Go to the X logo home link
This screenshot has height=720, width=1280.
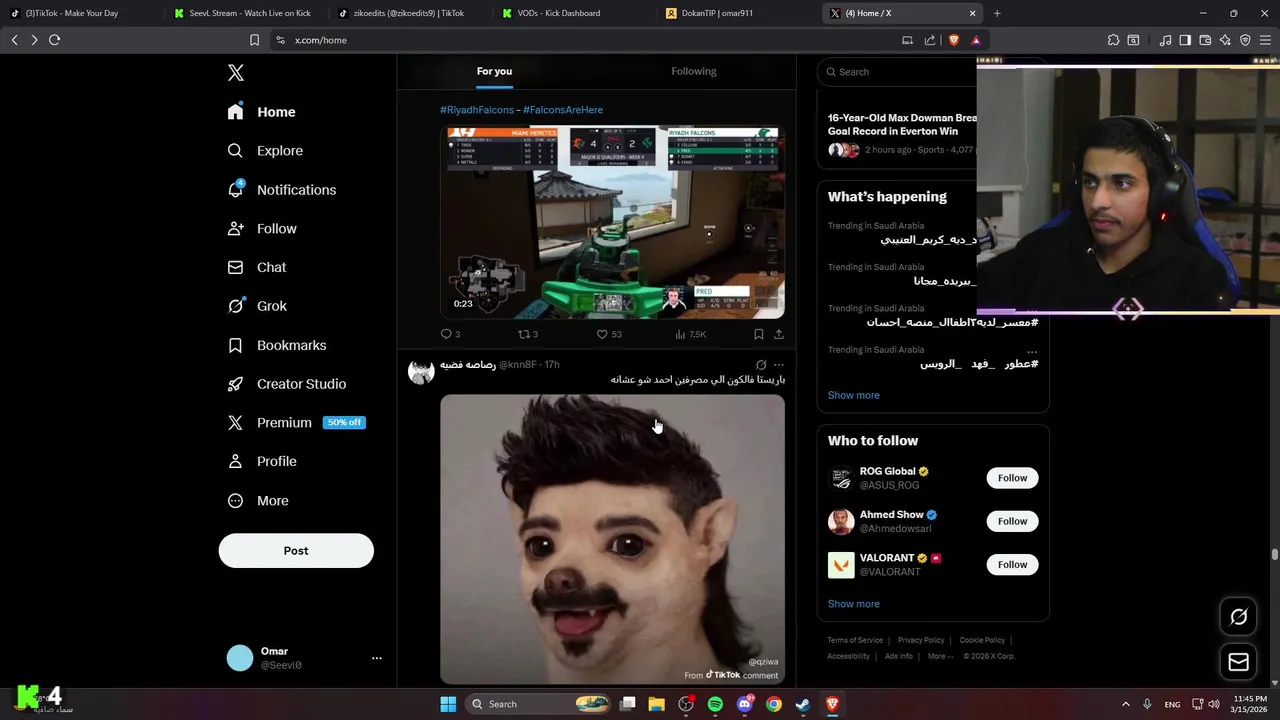click(x=236, y=73)
